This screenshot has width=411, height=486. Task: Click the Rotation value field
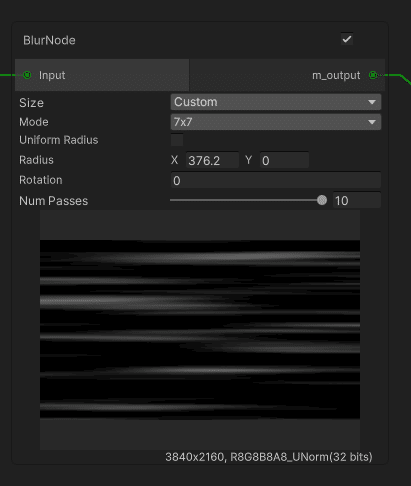click(x=276, y=180)
